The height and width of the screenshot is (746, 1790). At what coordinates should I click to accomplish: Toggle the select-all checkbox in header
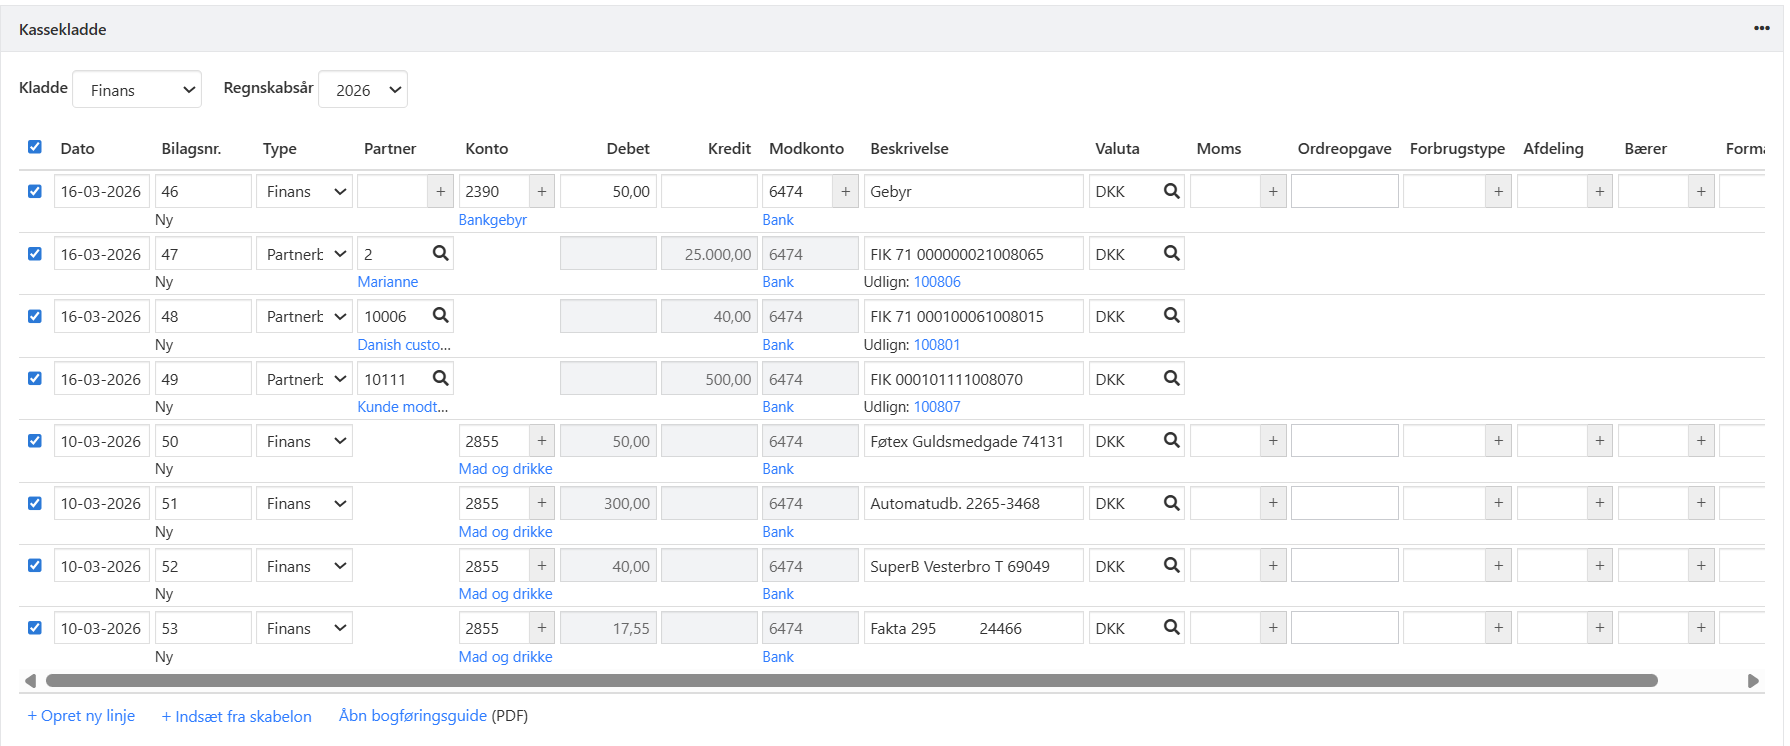coord(35,147)
